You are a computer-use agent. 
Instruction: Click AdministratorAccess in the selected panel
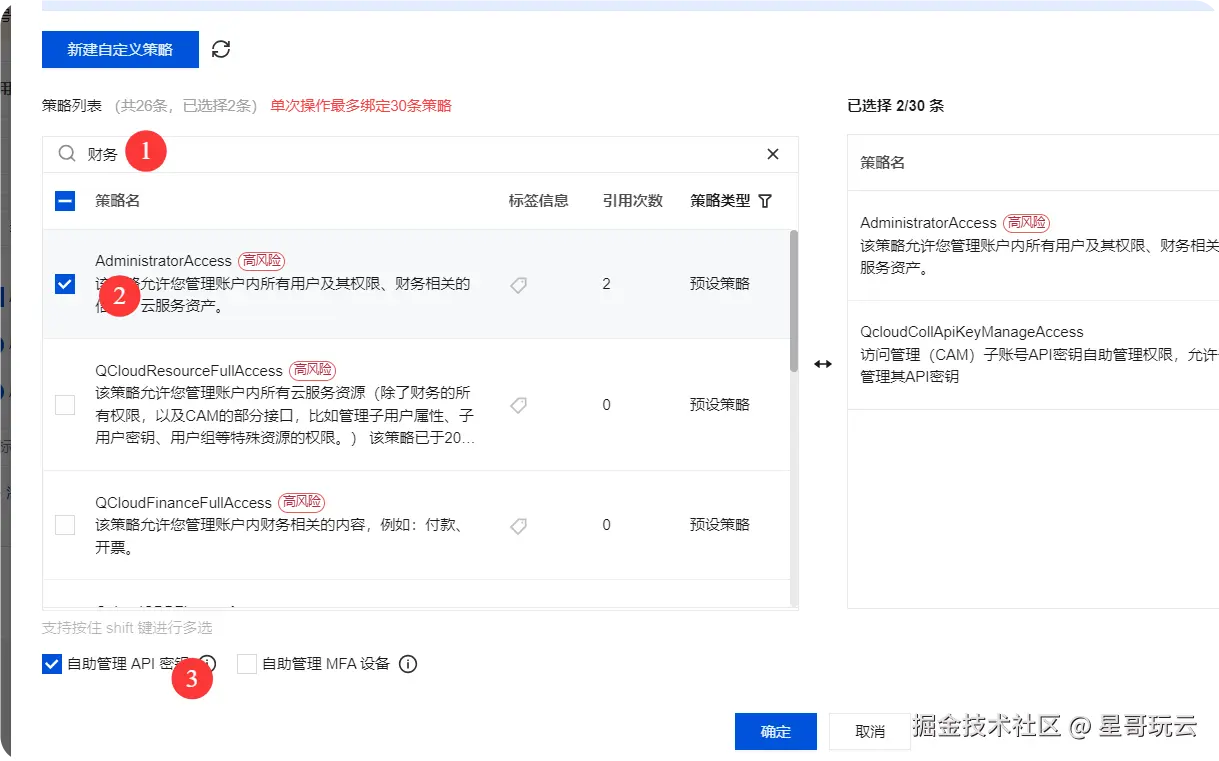[928, 223]
